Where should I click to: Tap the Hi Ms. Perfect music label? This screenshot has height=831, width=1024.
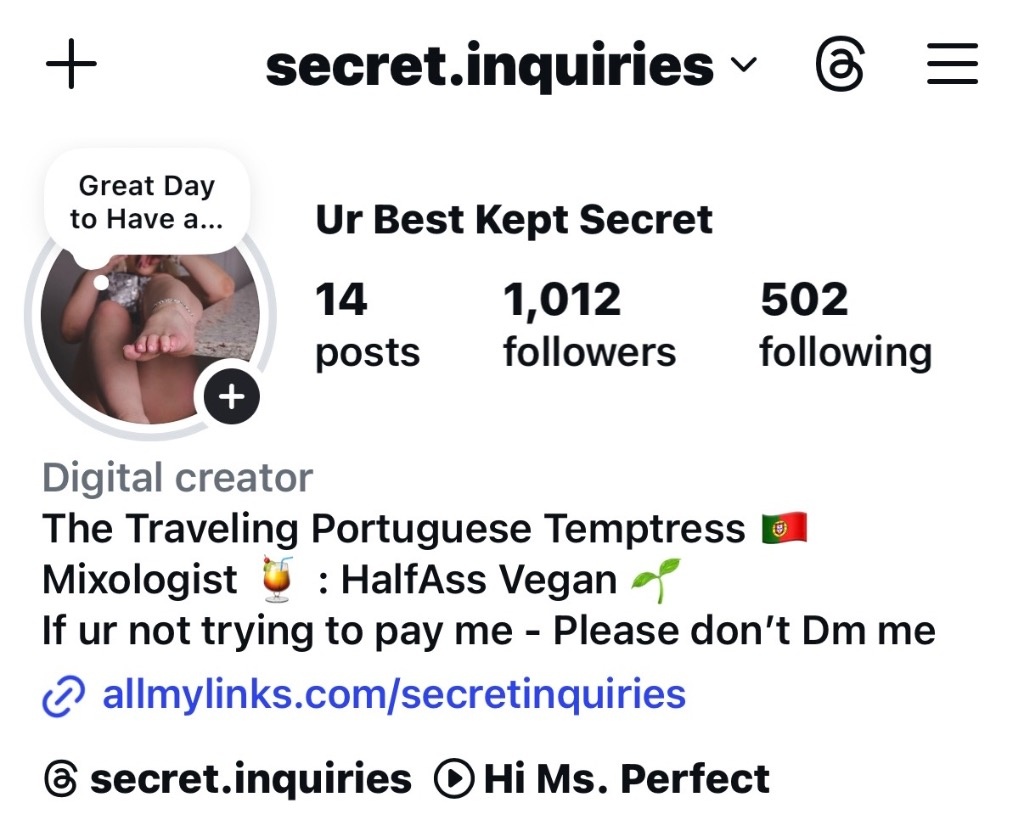626,779
